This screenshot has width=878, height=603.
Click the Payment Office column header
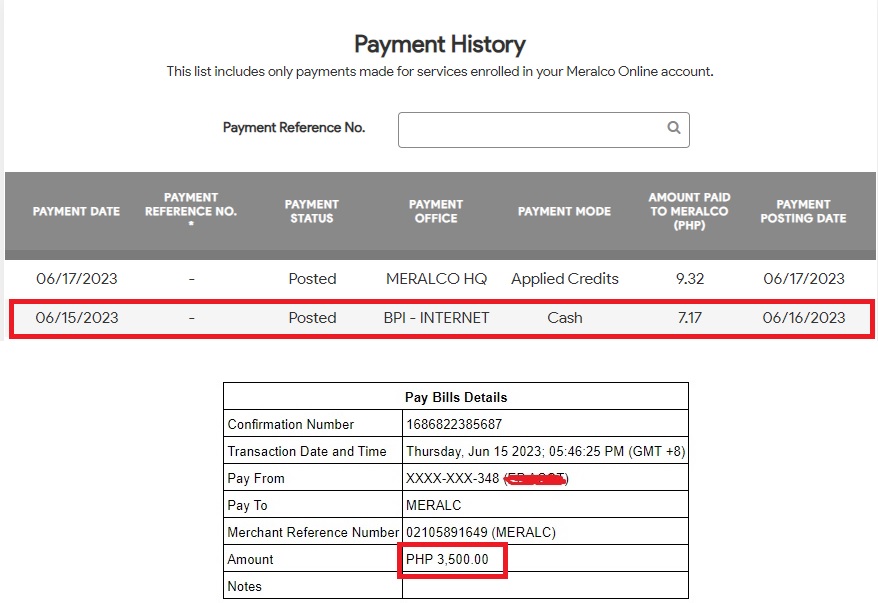(x=436, y=212)
